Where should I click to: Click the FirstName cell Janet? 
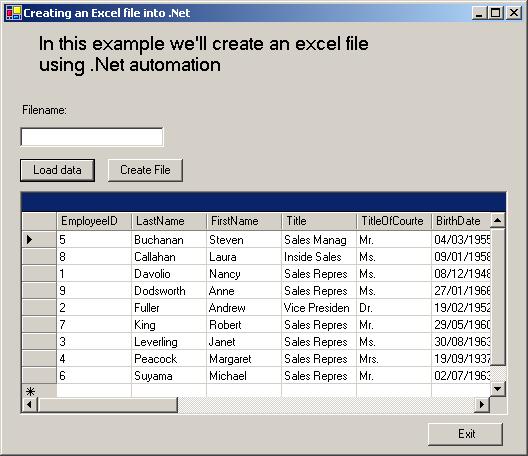(x=244, y=341)
